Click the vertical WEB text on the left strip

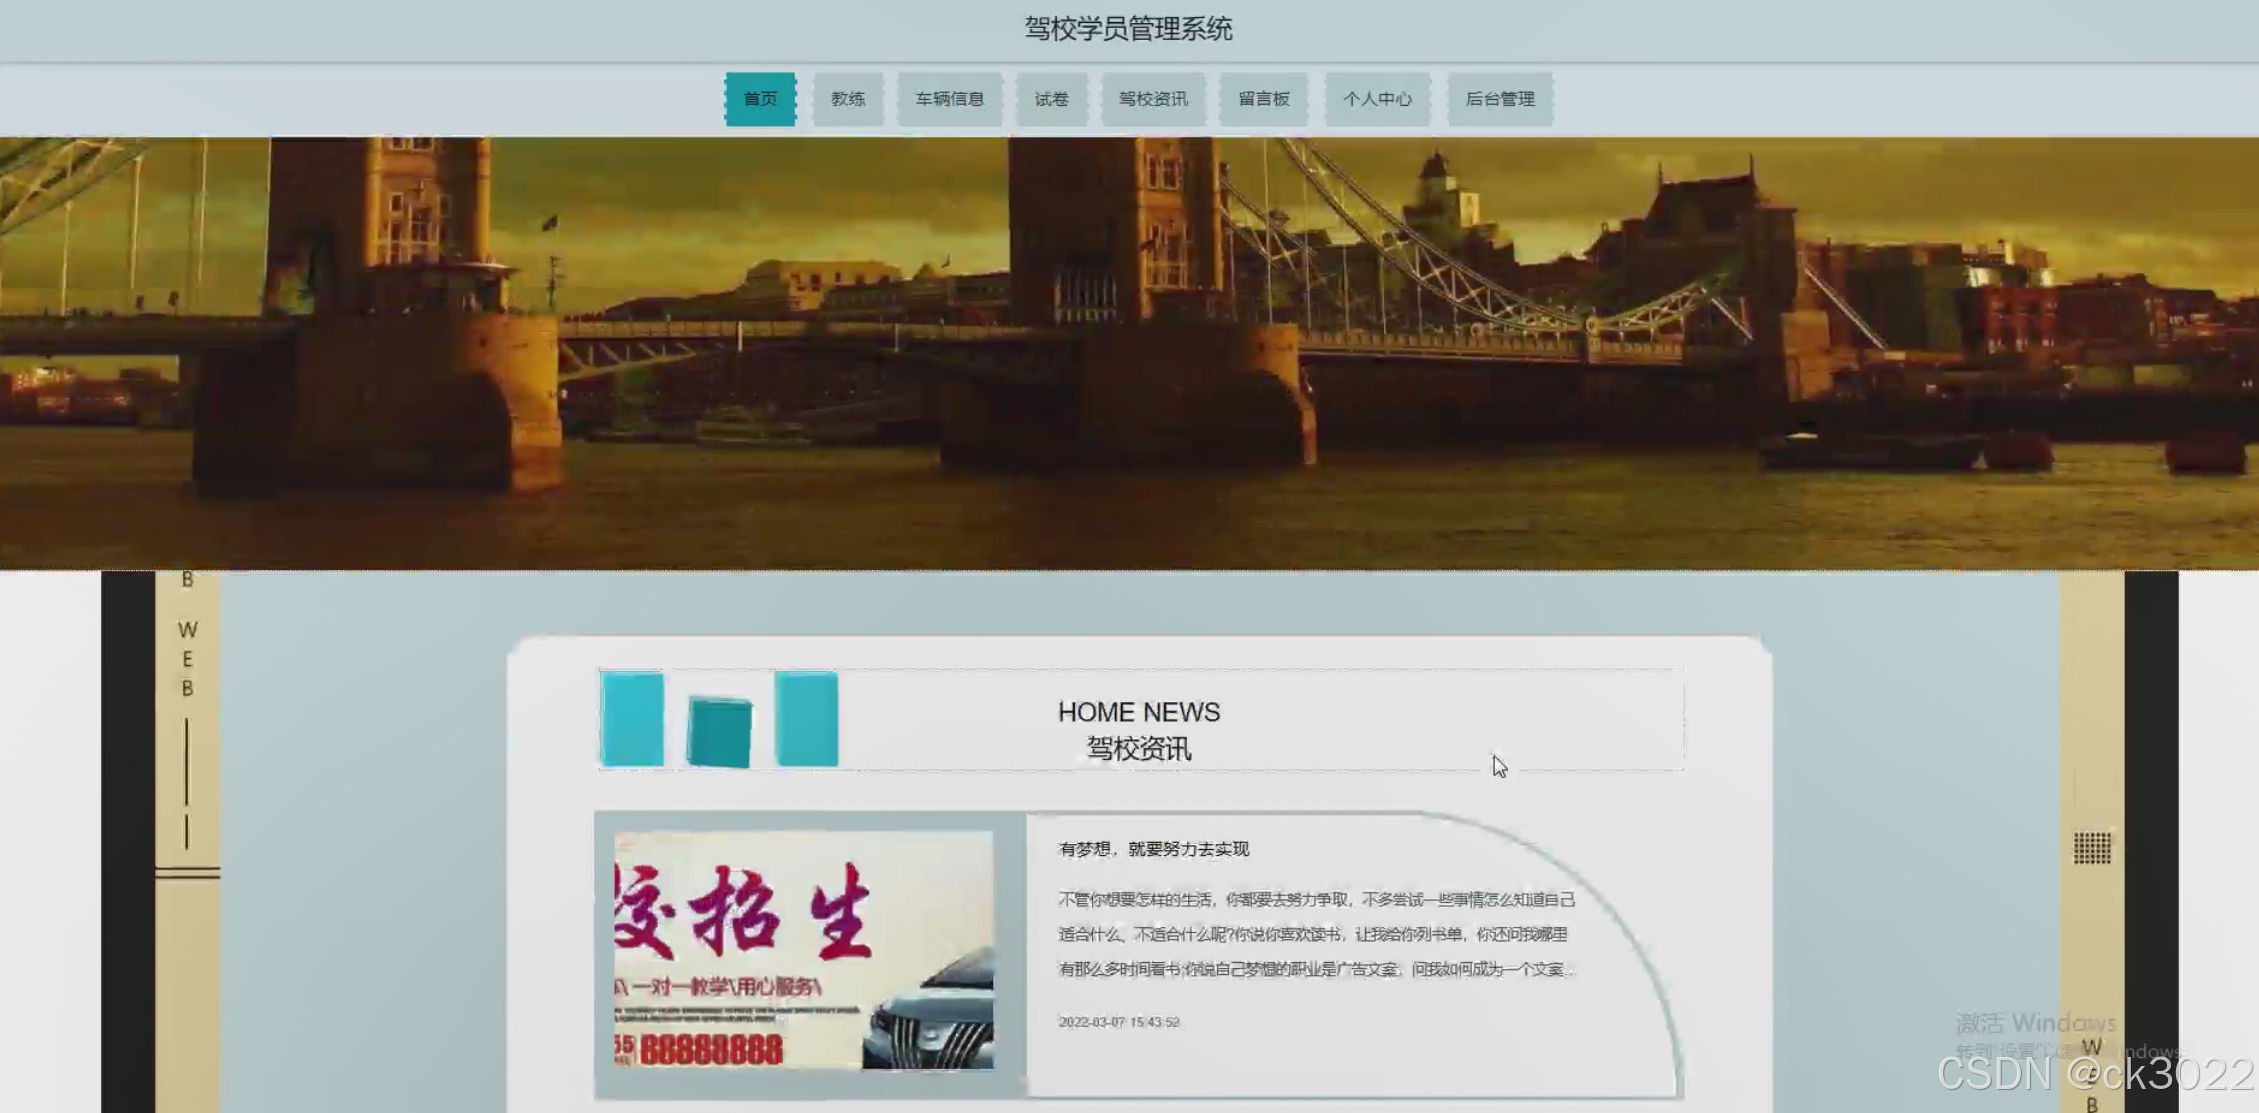(x=187, y=659)
